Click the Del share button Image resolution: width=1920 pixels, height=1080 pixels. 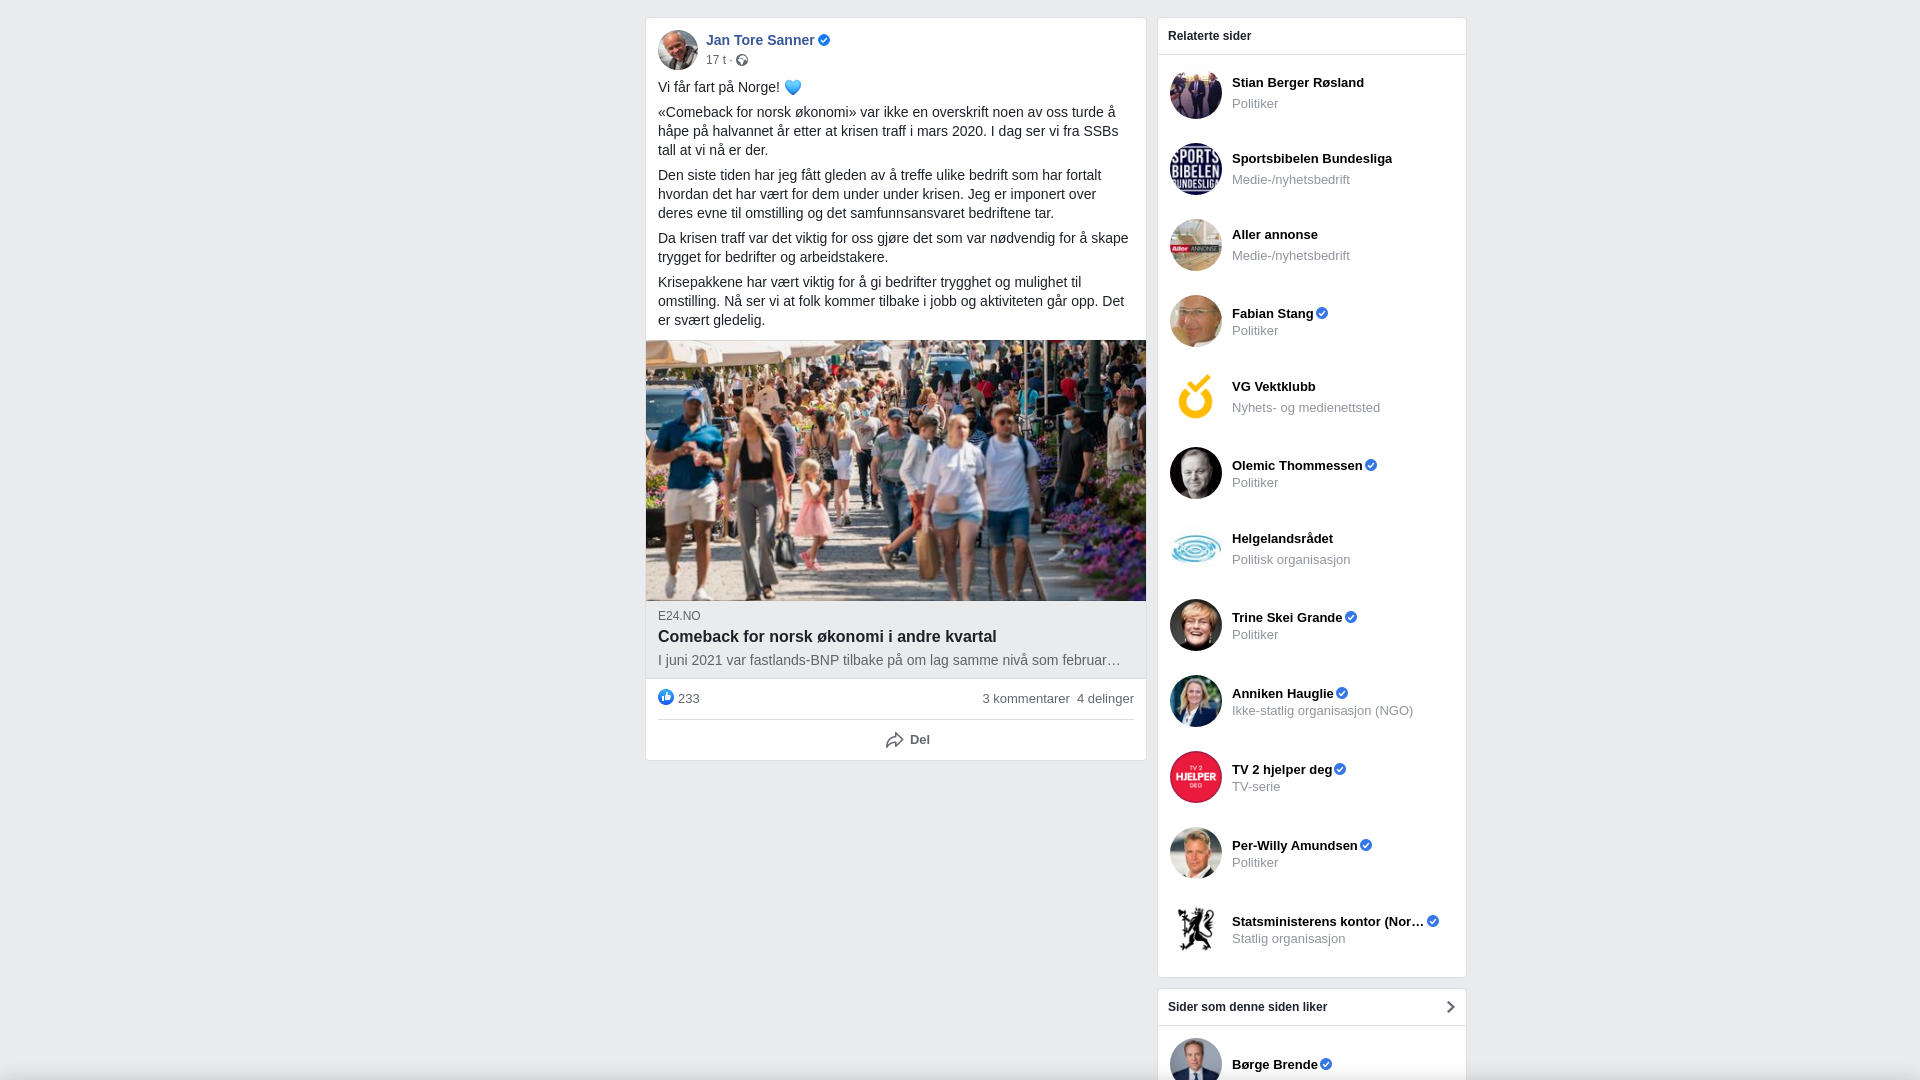tap(907, 740)
